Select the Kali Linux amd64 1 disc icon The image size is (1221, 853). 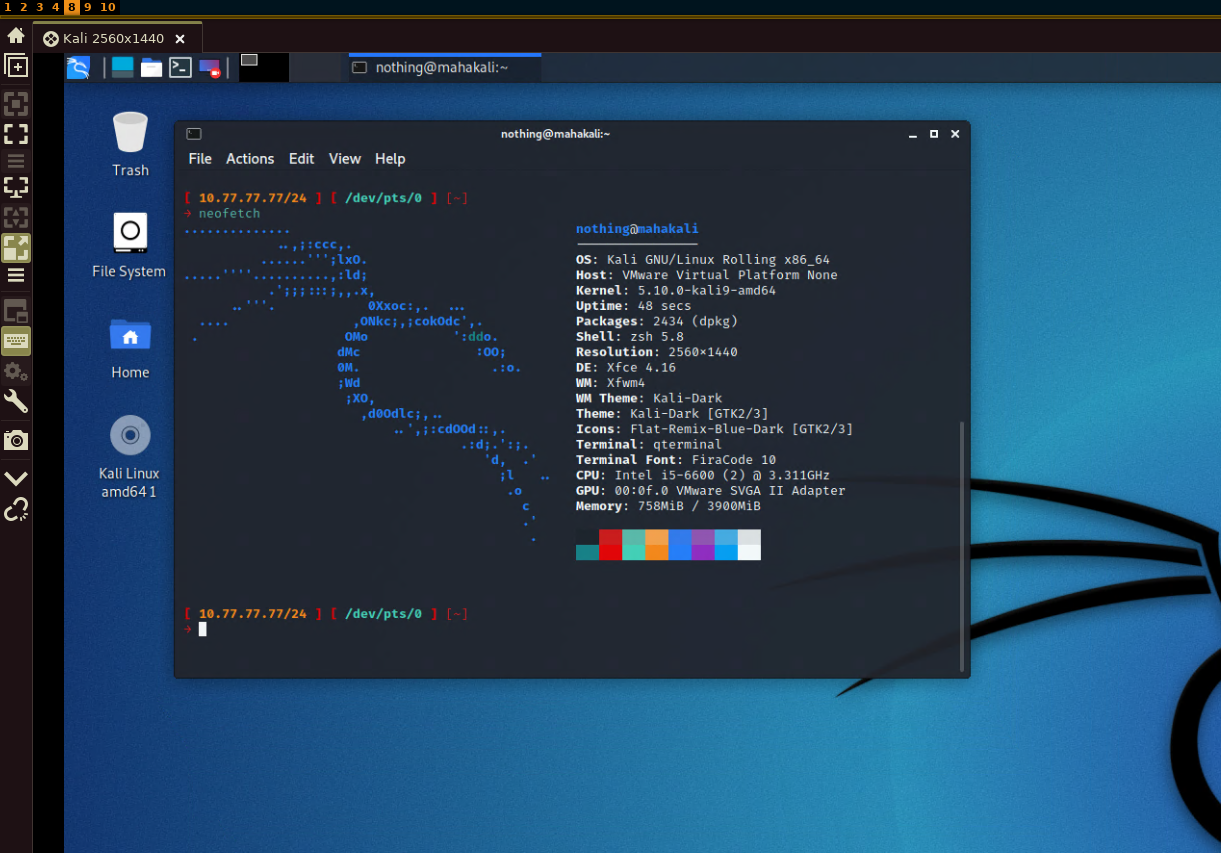click(x=129, y=456)
